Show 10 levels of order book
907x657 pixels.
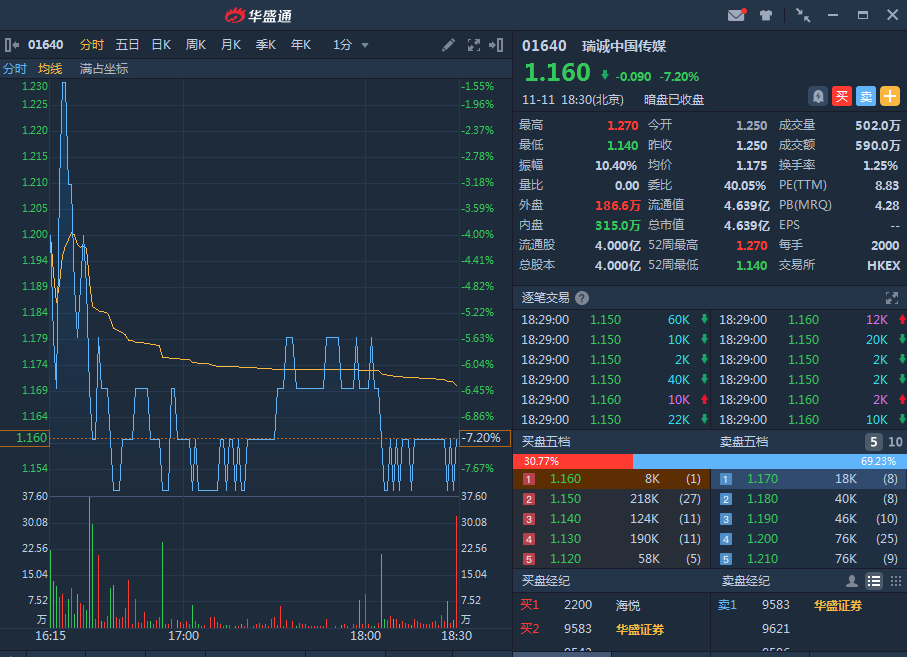coord(895,442)
